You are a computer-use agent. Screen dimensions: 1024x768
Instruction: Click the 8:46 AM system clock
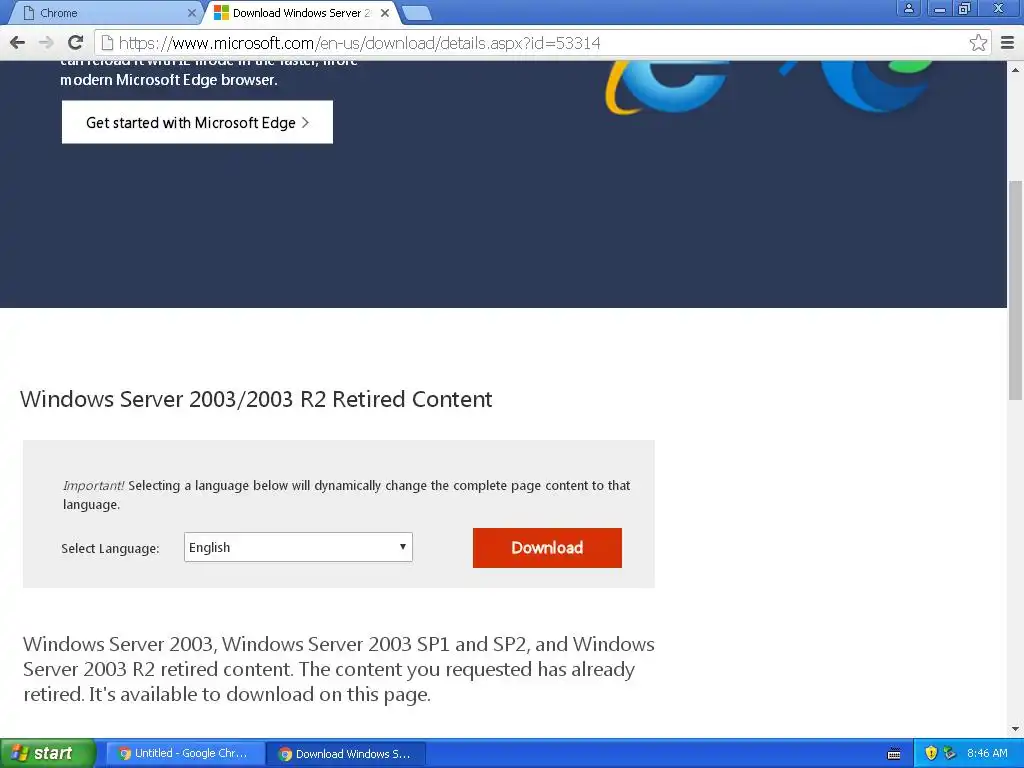pos(987,753)
